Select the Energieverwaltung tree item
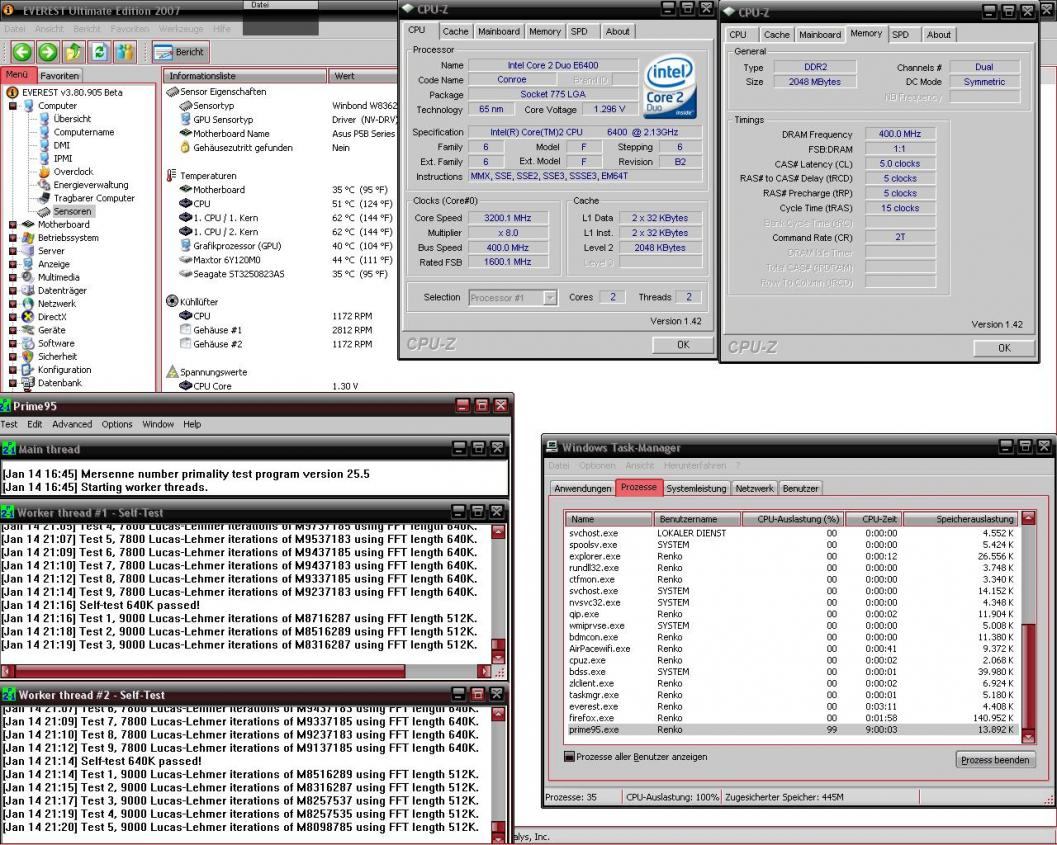Image resolution: width=1057 pixels, height=845 pixels. pos(90,185)
